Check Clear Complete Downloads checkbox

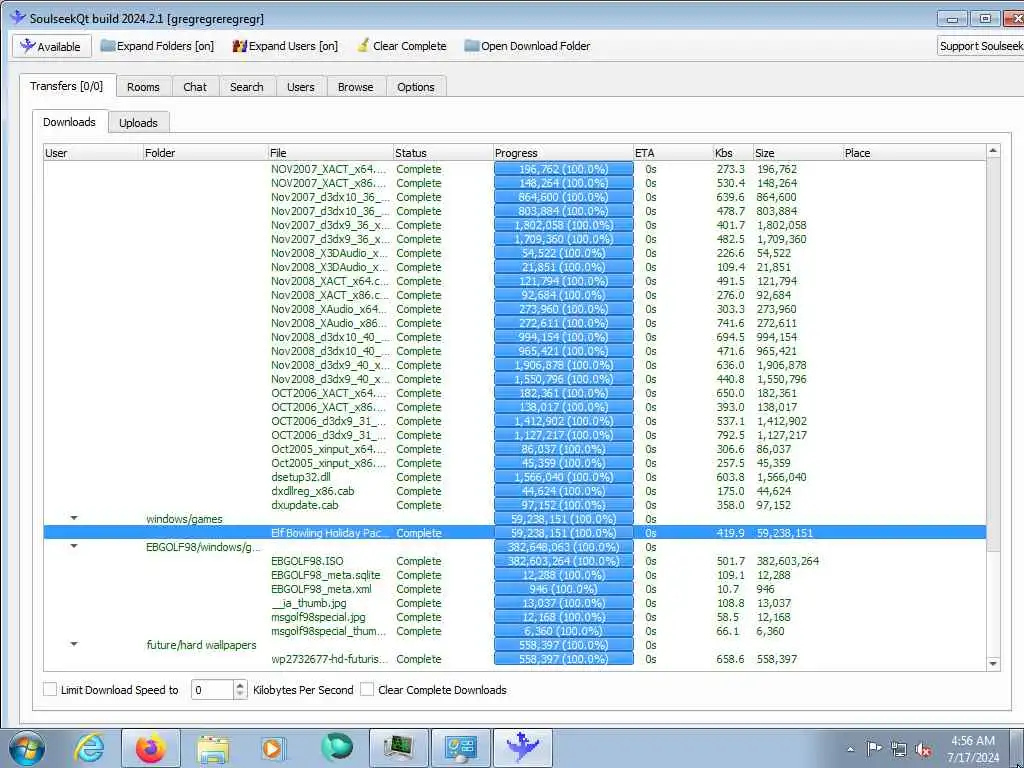coord(367,690)
